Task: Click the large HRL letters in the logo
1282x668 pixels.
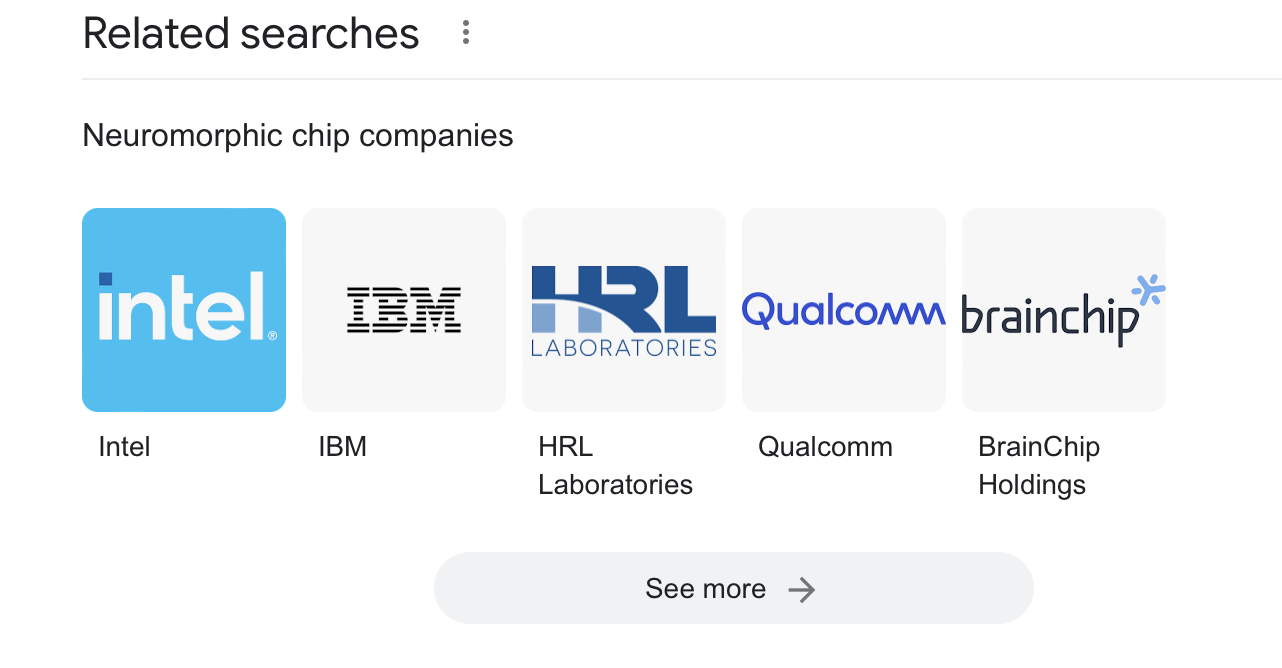Action: (624, 296)
